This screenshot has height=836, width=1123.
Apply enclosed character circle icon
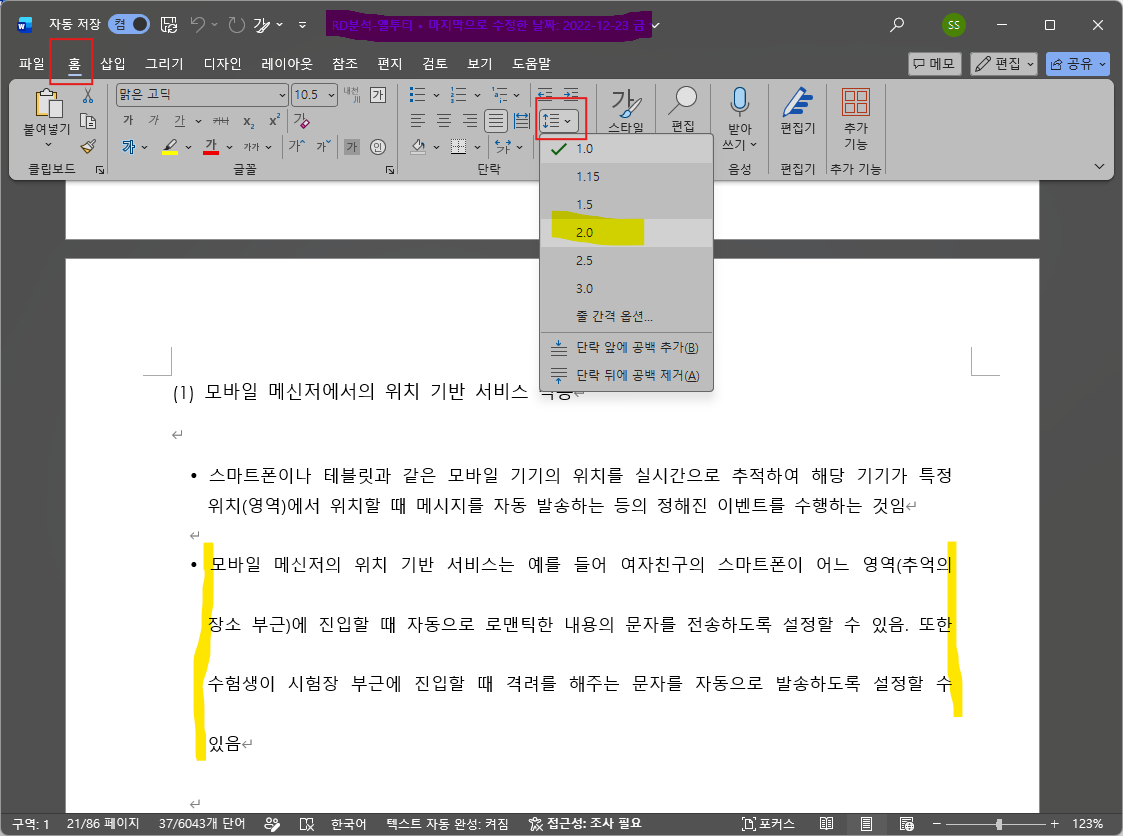coord(377,147)
